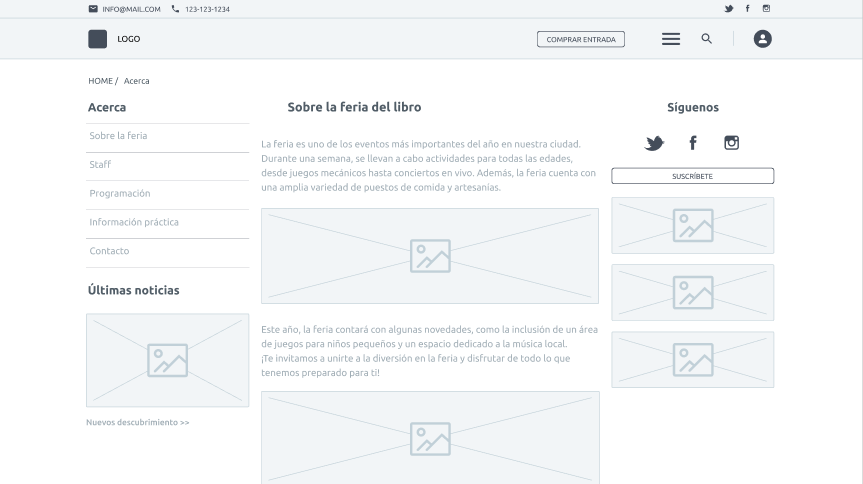Open Instagram icon in top bar
This screenshot has width=863, height=484.
[x=766, y=8]
